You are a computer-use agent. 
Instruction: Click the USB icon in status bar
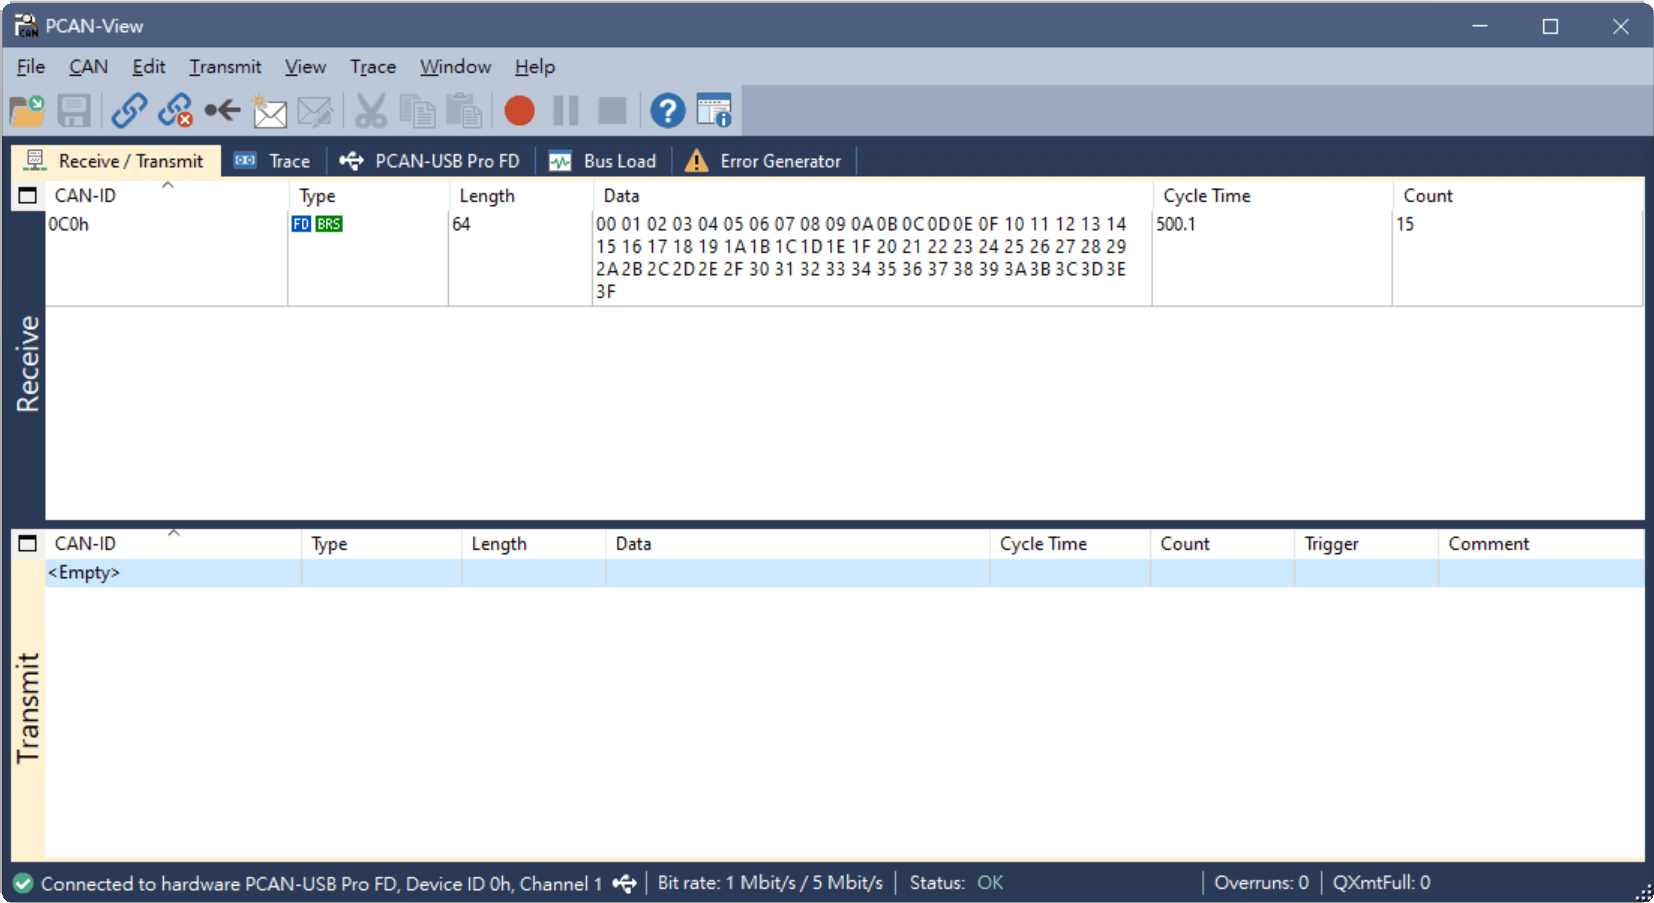pyautogui.click(x=624, y=884)
